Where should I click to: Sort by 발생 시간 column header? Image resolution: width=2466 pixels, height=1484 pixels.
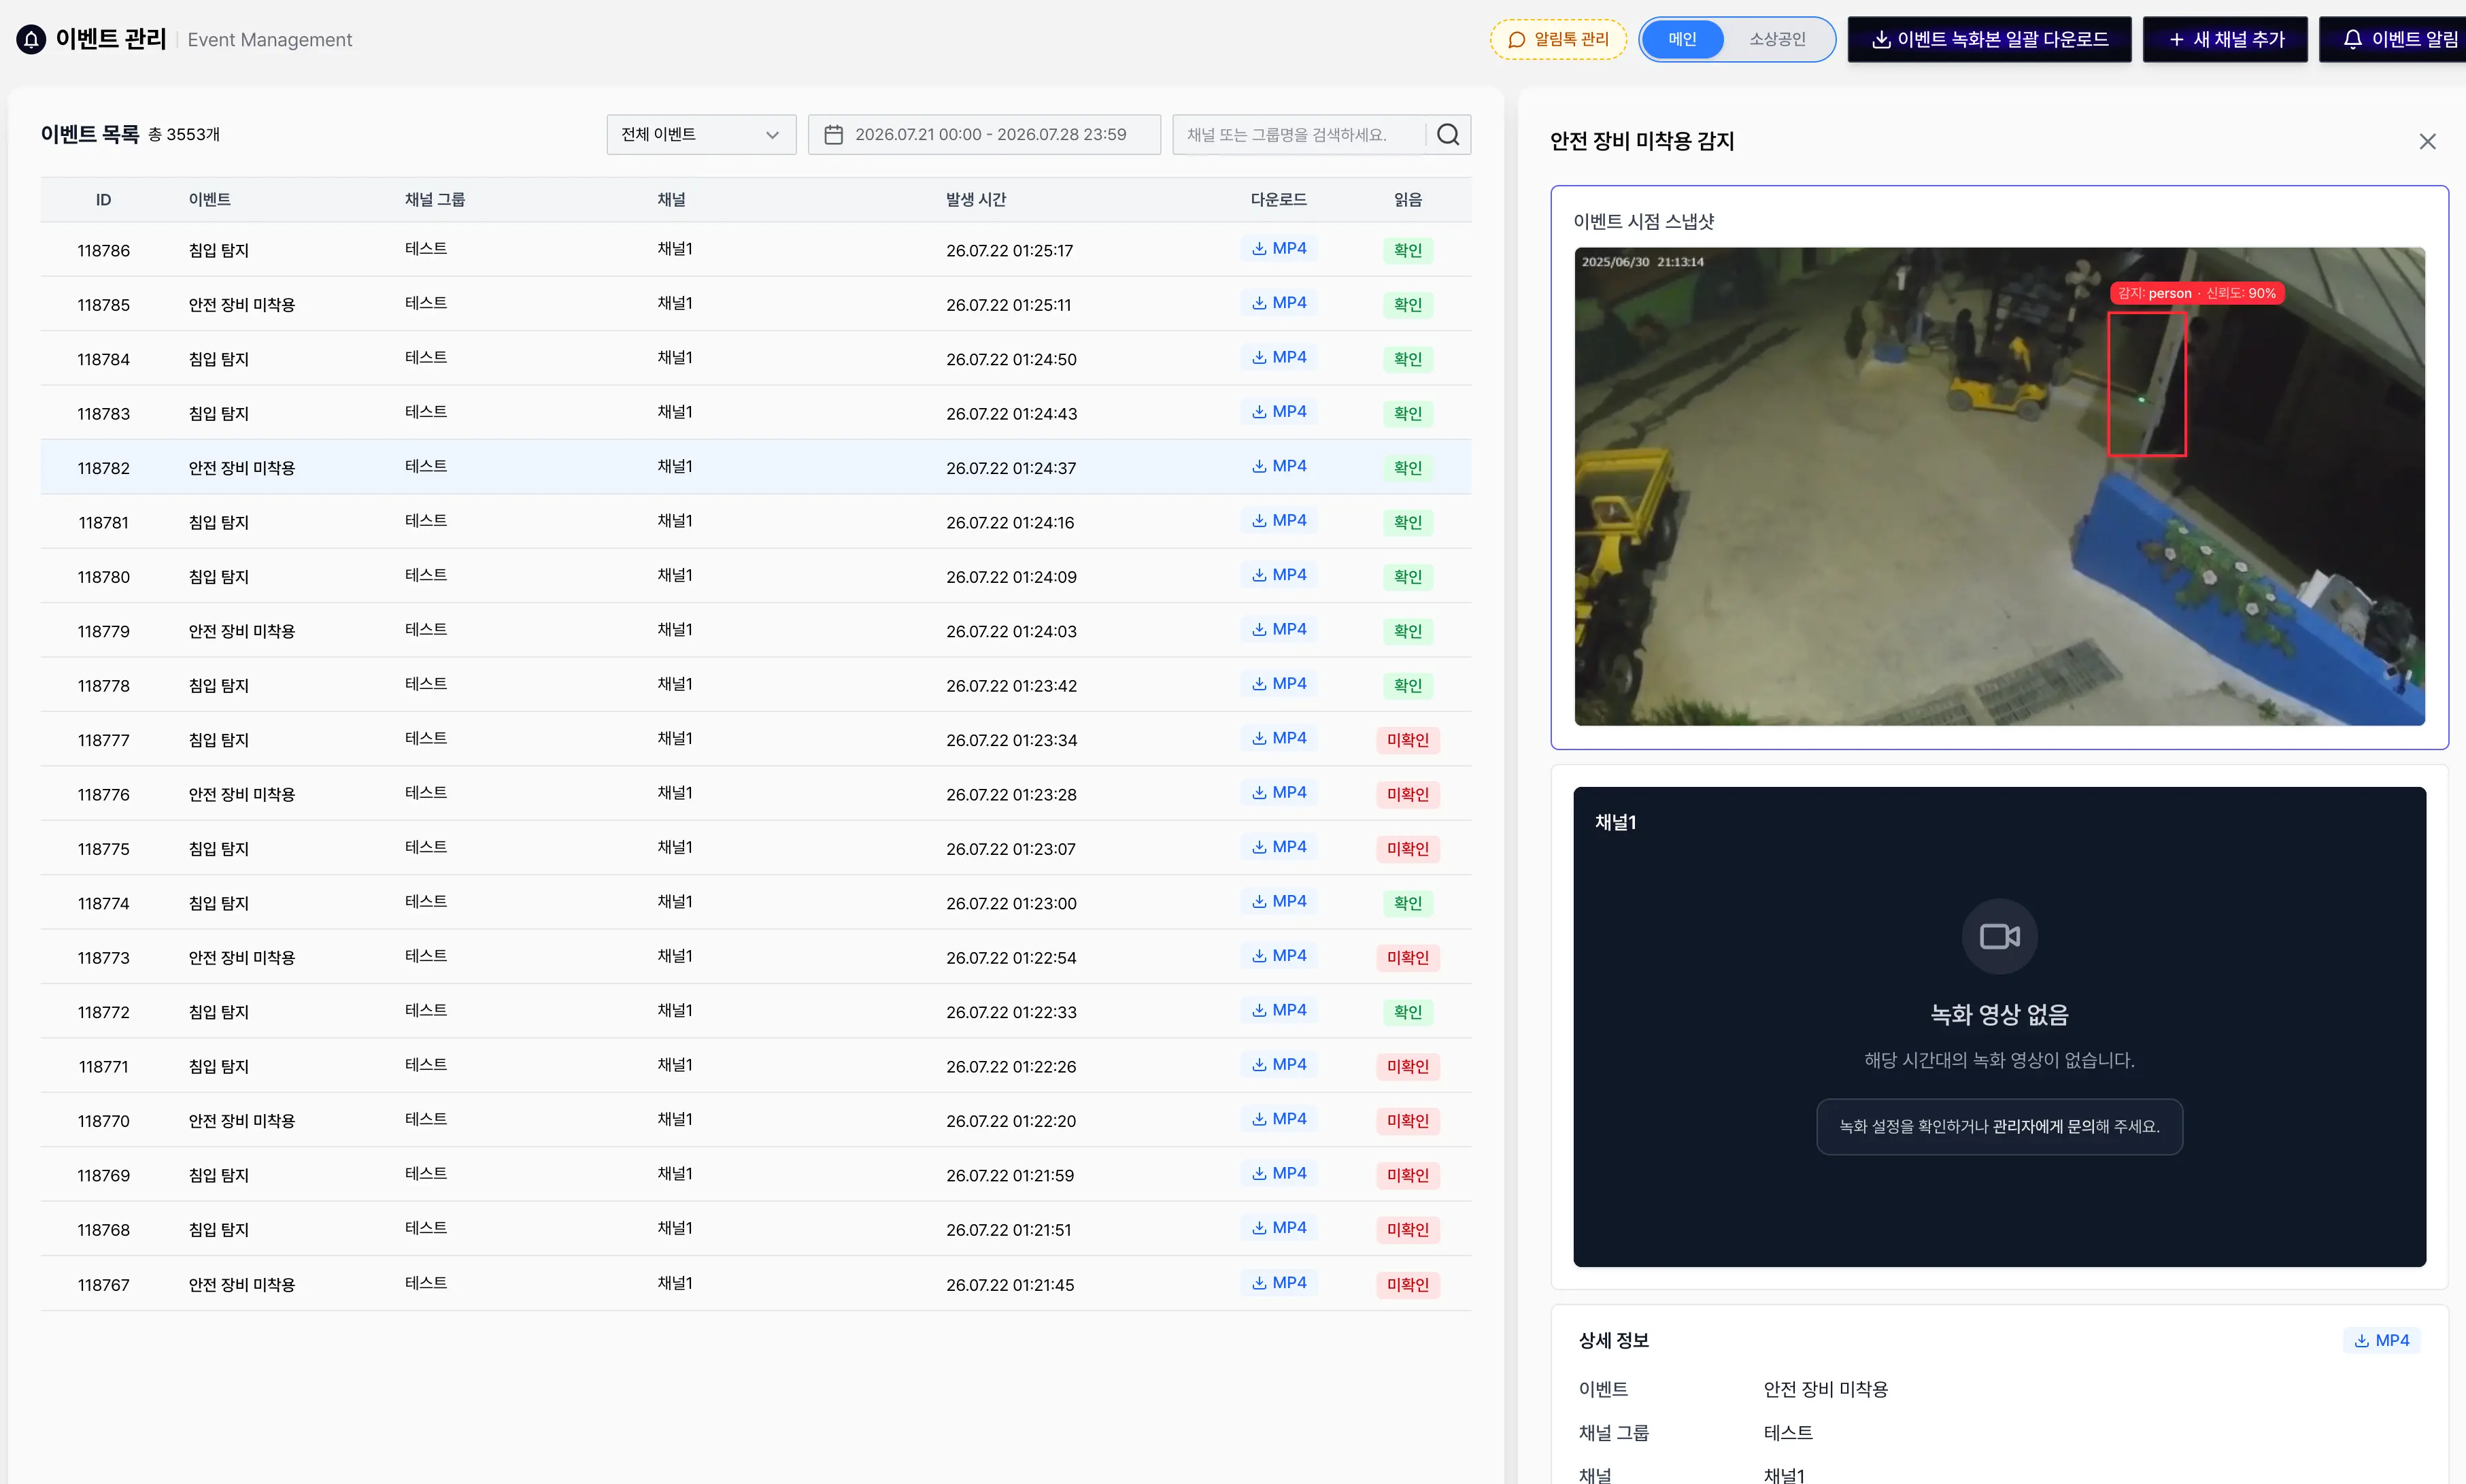coord(975,199)
